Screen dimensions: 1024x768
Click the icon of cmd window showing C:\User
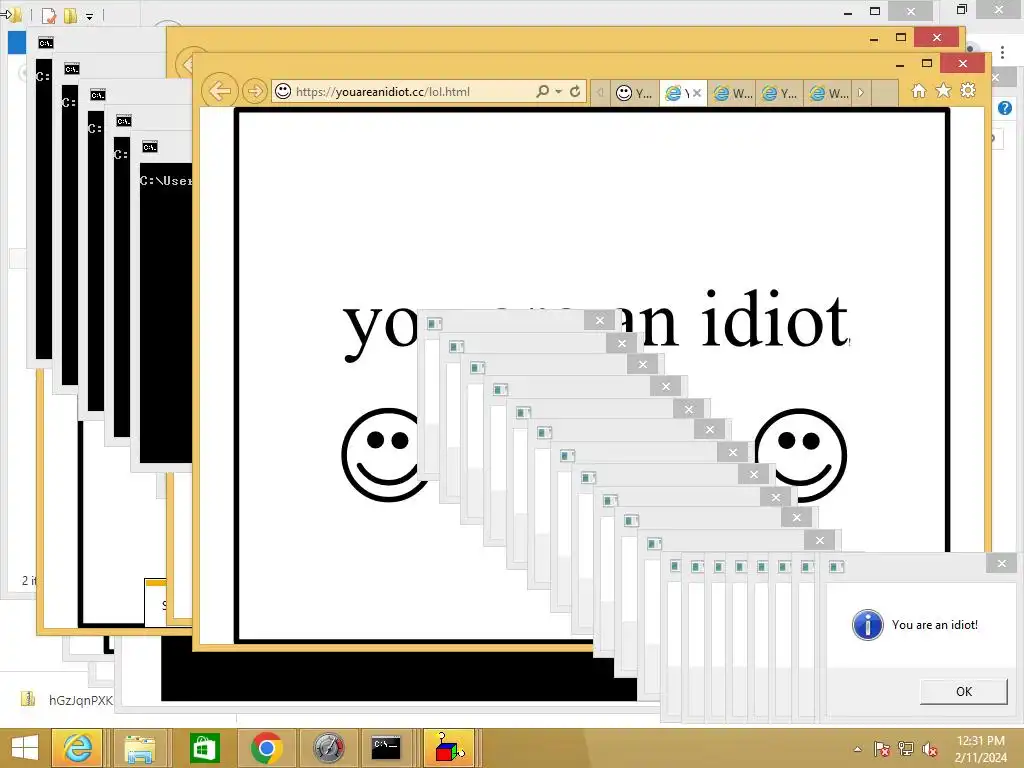150,147
